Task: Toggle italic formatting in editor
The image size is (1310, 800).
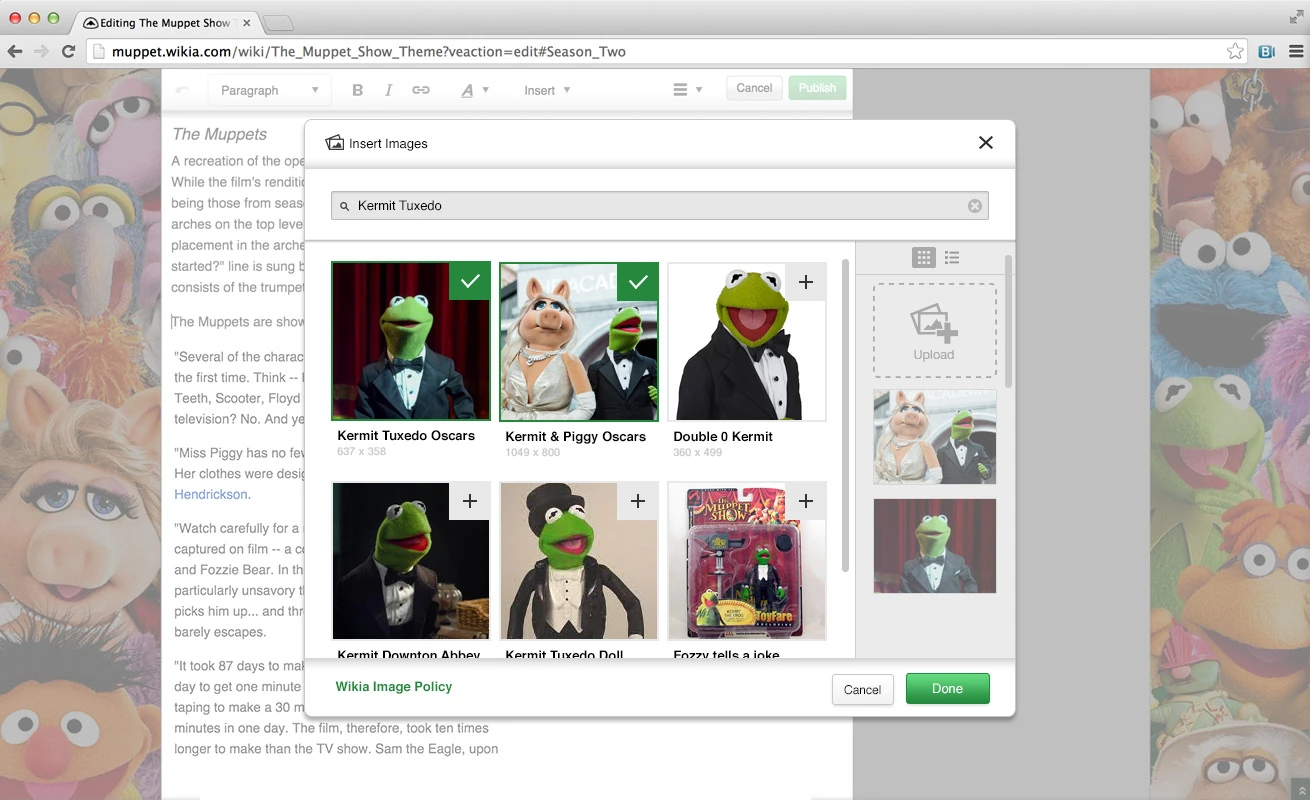Action: [x=389, y=90]
